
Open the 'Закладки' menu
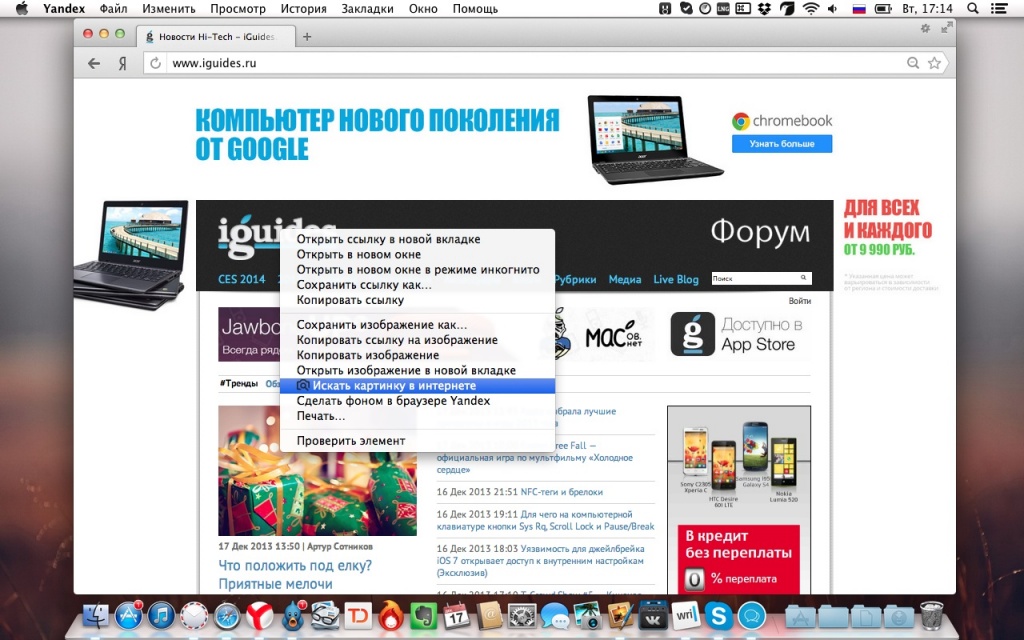coord(367,8)
